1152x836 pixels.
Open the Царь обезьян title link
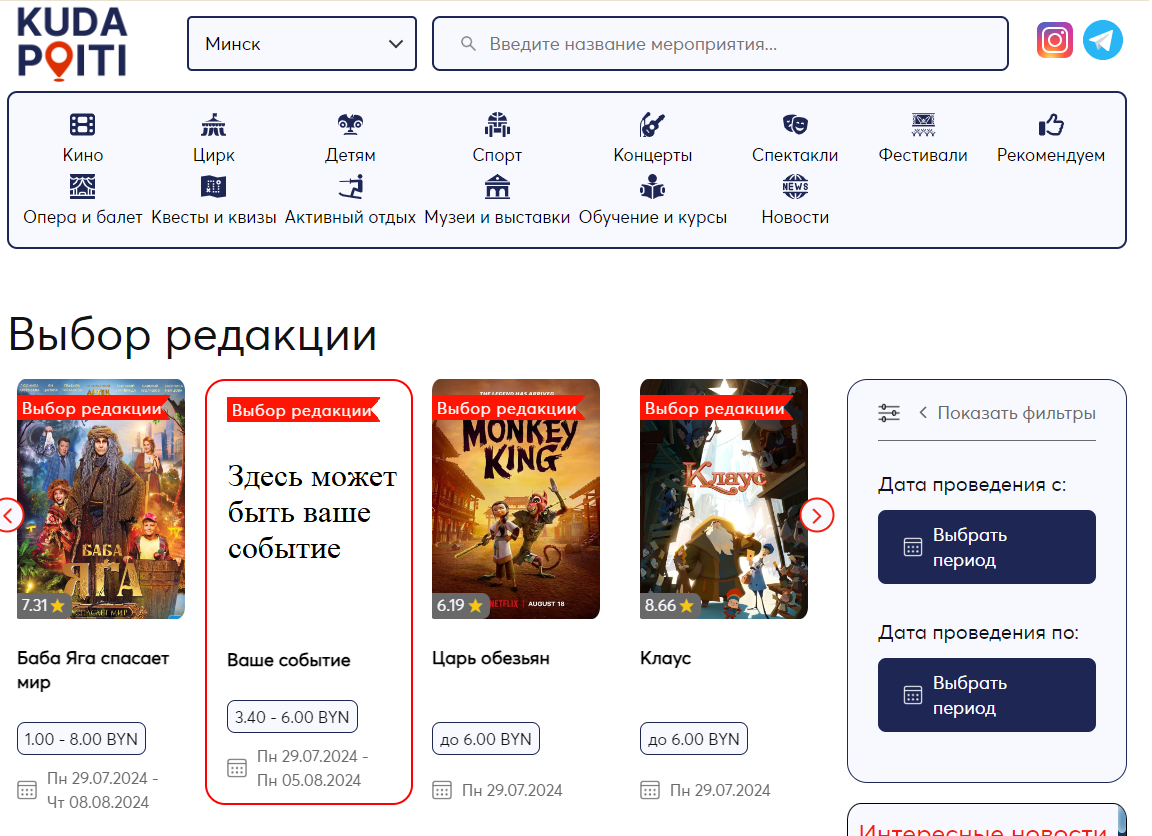coord(491,658)
